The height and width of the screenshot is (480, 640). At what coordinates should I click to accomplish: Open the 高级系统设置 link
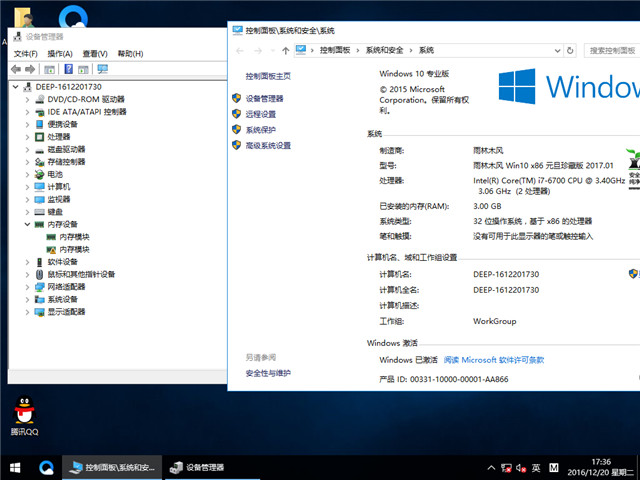click(x=268, y=145)
